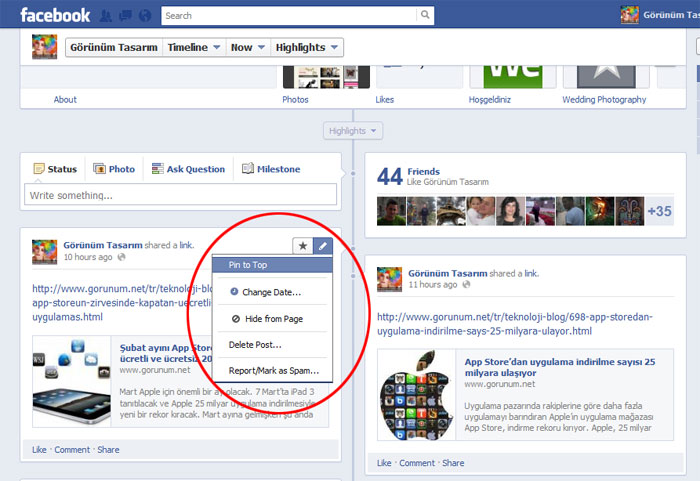
Task: Click the clock icon beside Change Date
Action: pos(234,292)
